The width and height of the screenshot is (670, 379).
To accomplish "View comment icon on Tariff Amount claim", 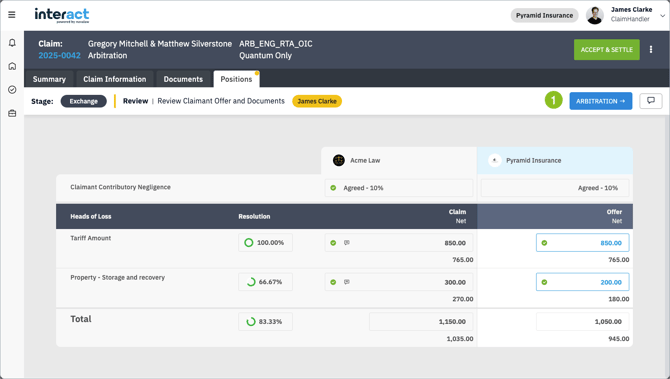I will [x=347, y=242].
